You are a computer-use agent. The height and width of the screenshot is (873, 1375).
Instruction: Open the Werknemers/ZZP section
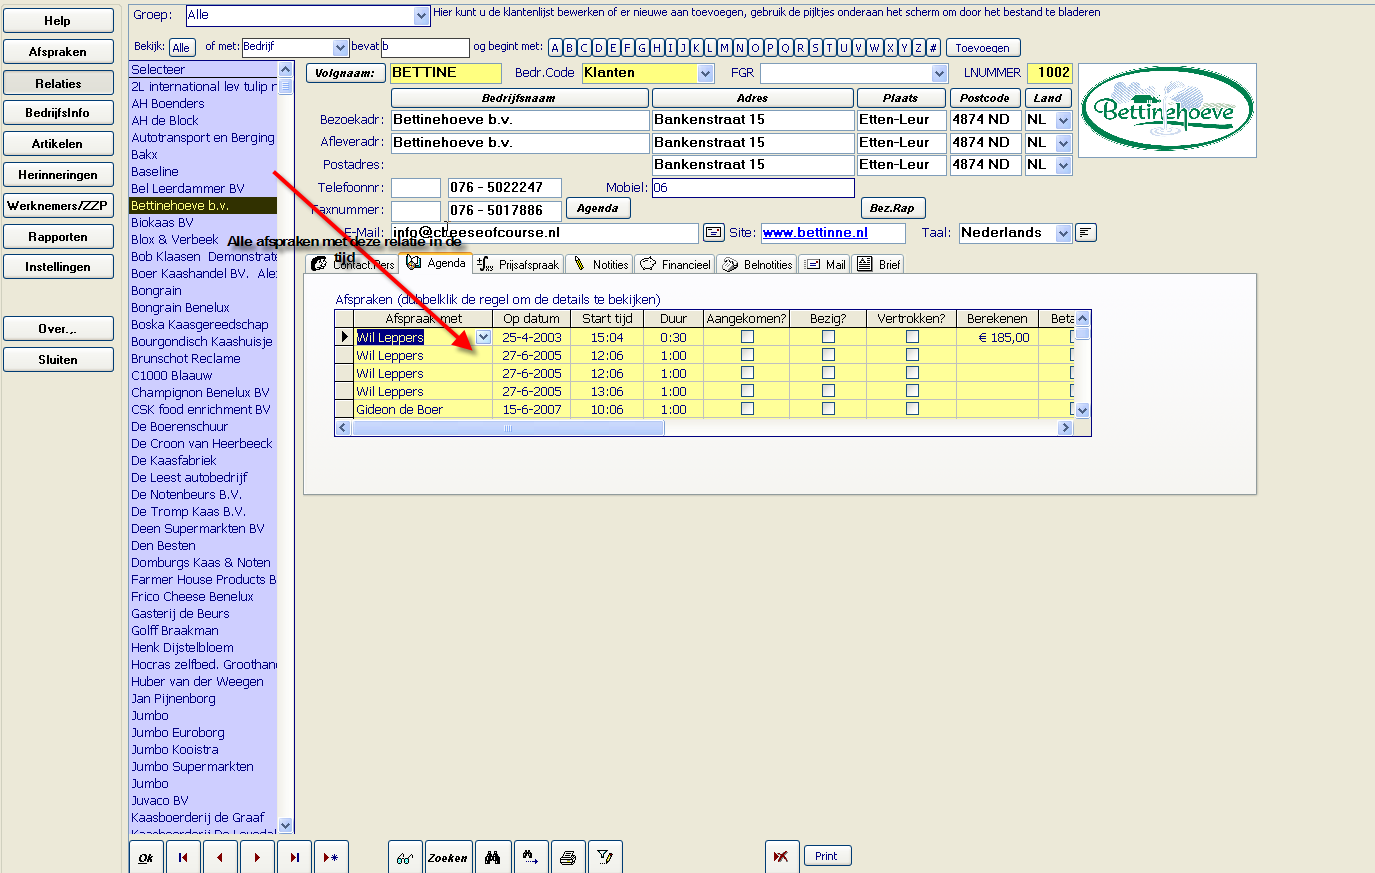(58, 206)
